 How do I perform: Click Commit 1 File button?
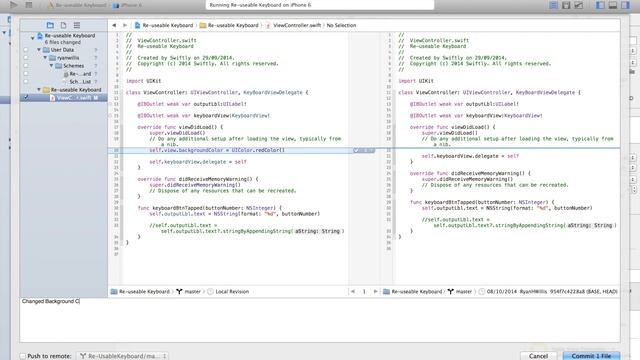coord(591,356)
